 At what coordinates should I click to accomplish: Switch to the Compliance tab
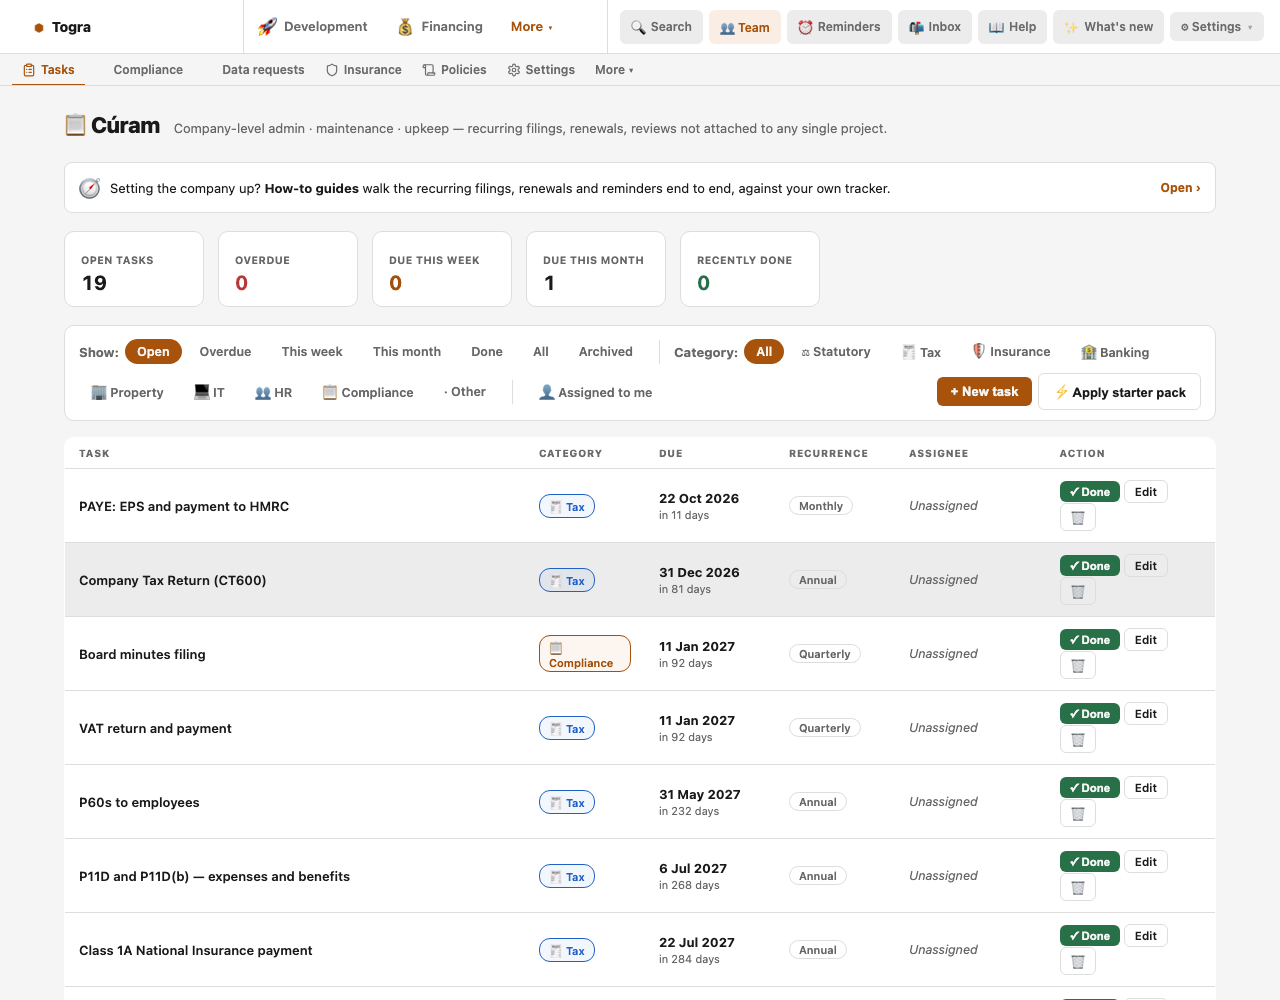tap(148, 70)
